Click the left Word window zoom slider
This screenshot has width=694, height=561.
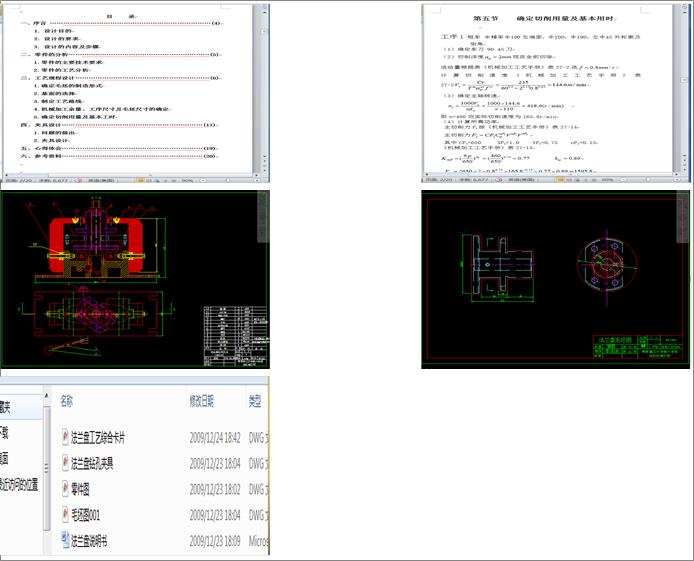tap(228, 180)
